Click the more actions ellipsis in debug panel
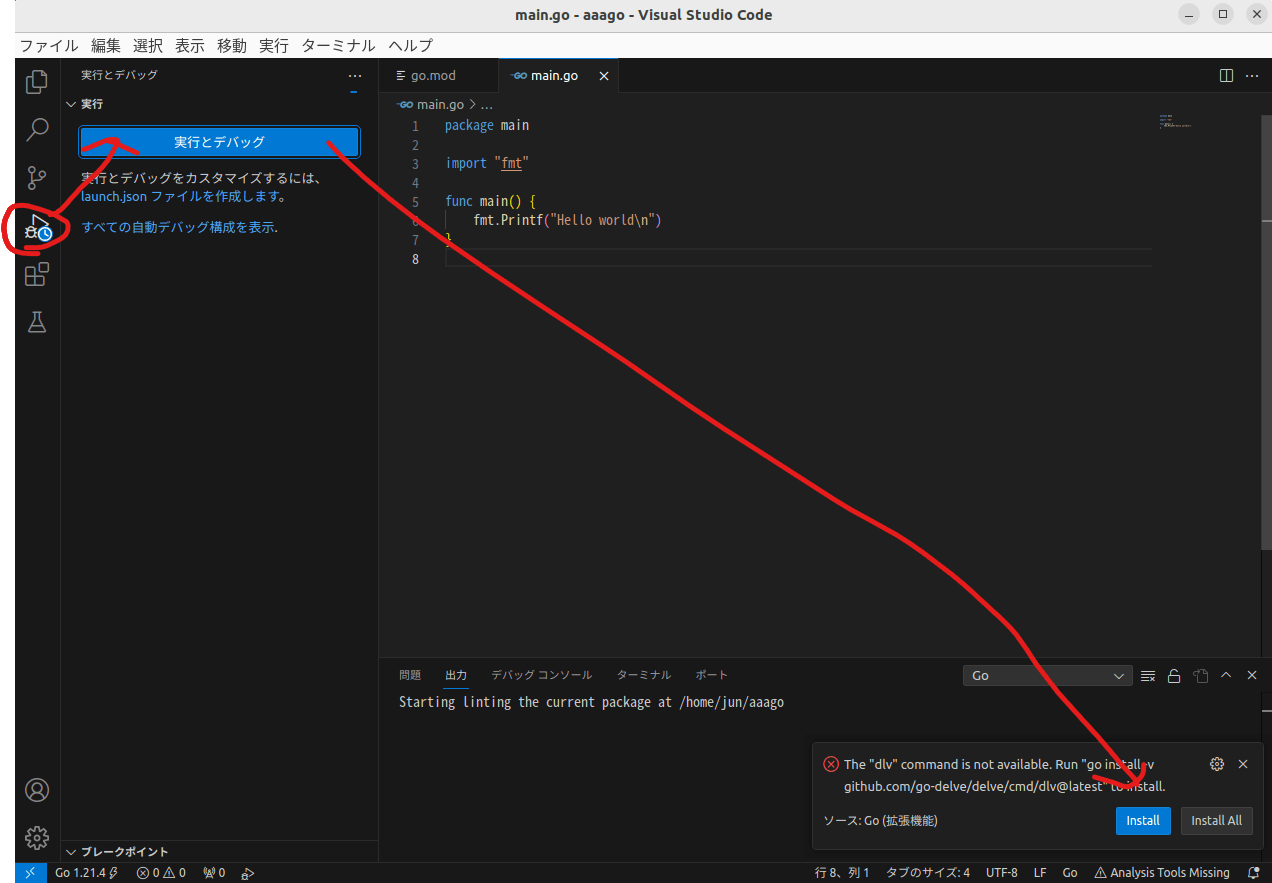1272x883 pixels. [355, 75]
